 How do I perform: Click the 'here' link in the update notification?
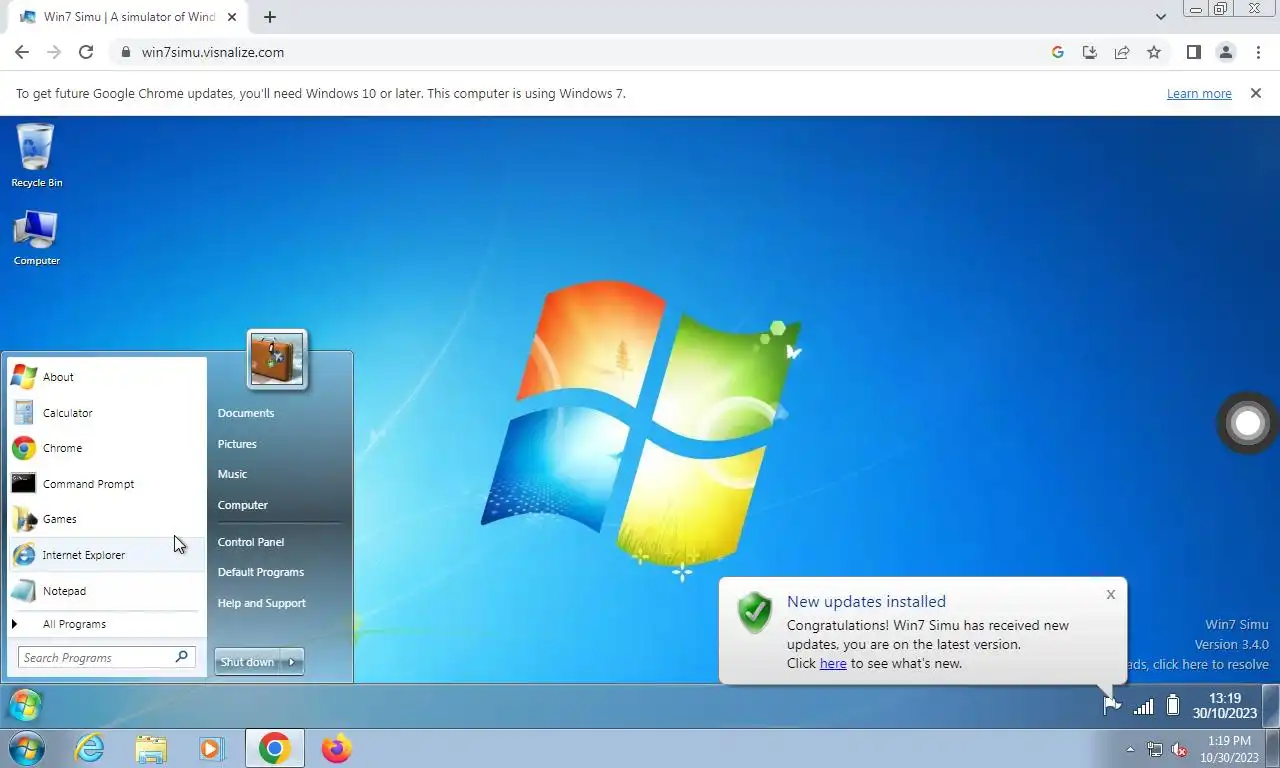pos(833,663)
